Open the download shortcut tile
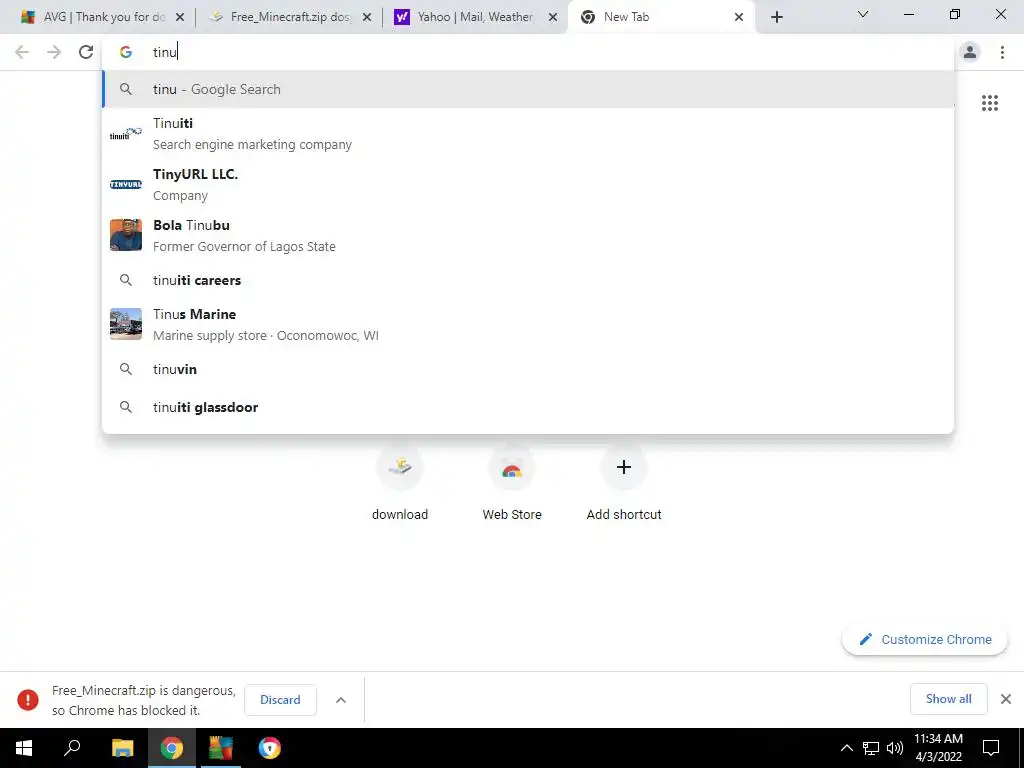This screenshot has height=768, width=1024. 400,483
